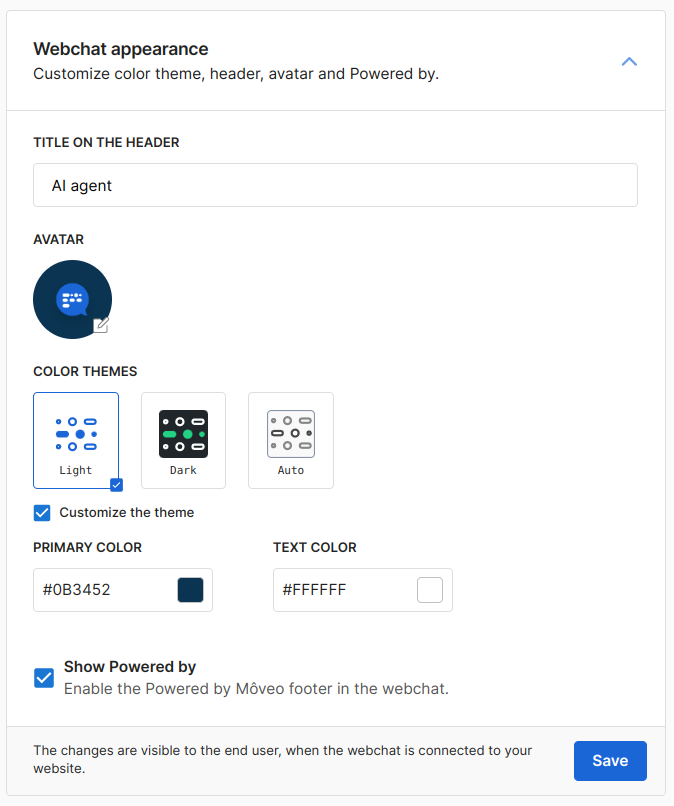Screen dimensions: 674x806
Task: Click the Dark theme label text
Action: [x=183, y=470]
